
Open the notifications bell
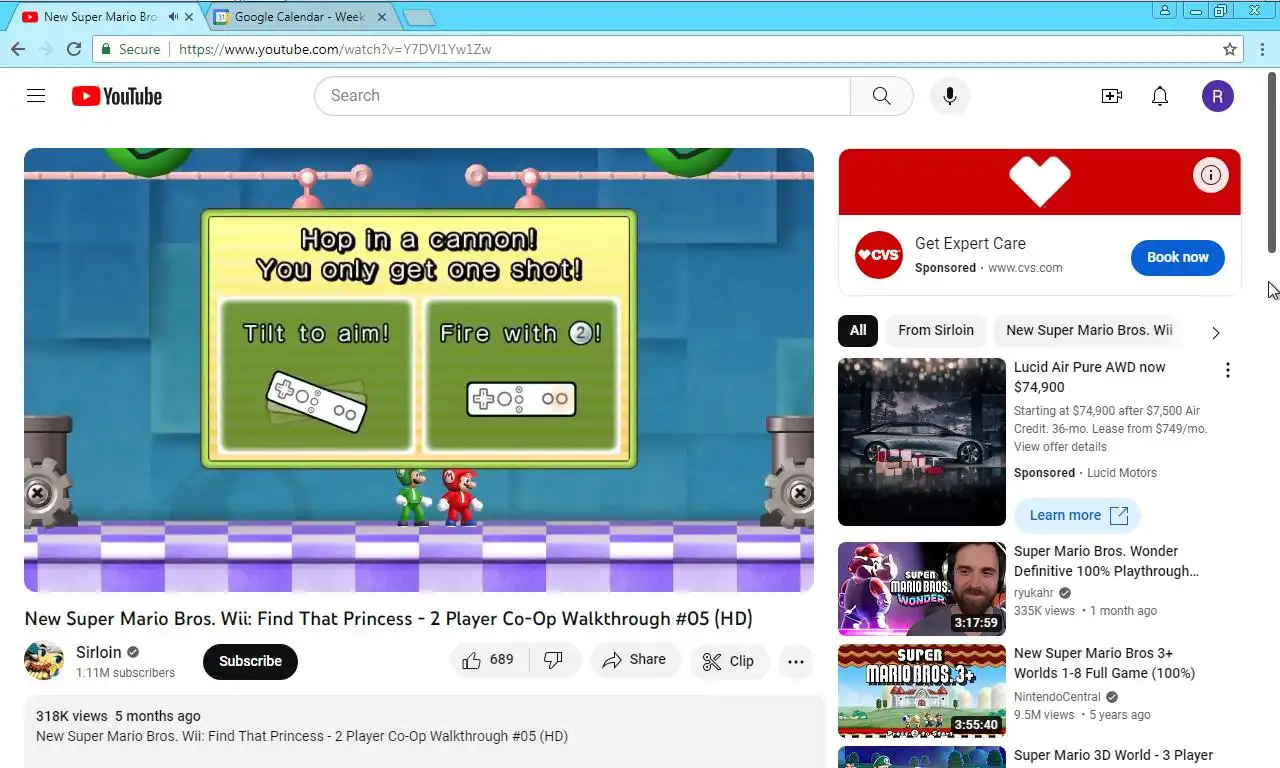[x=1160, y=96]
